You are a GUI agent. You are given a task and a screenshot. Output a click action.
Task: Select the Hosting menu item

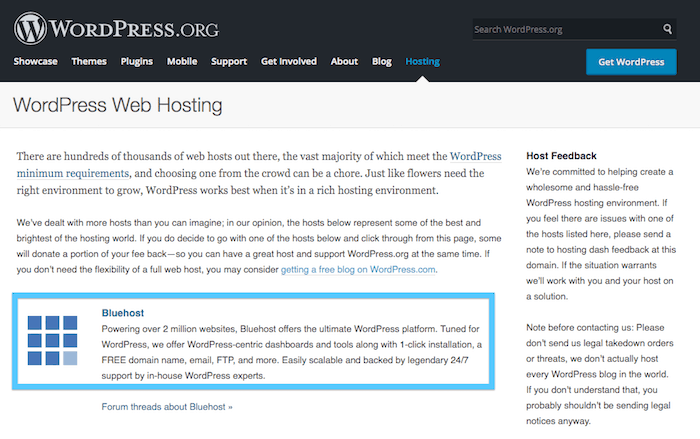[x=422, y=61]
